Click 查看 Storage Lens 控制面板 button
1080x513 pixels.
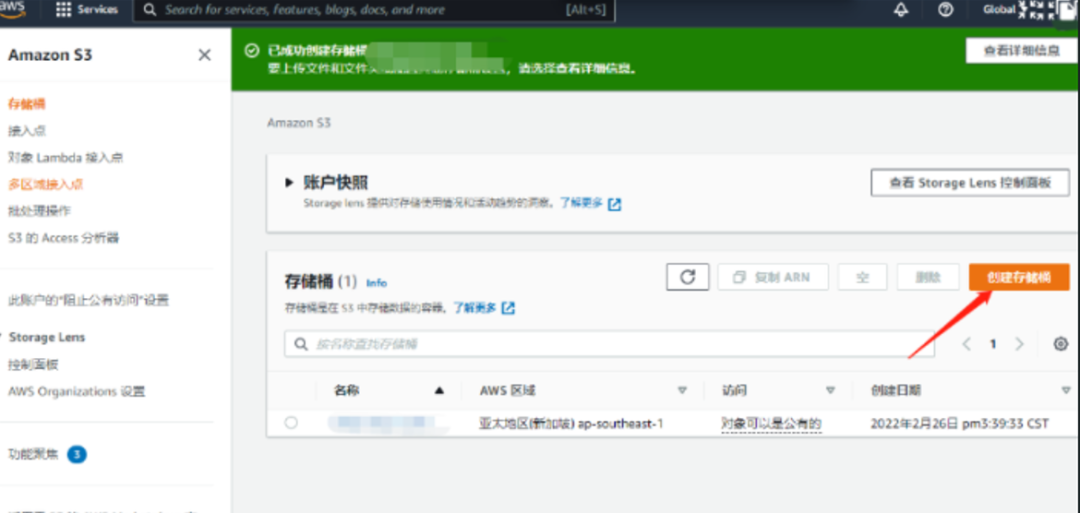[x=970, y=182]
